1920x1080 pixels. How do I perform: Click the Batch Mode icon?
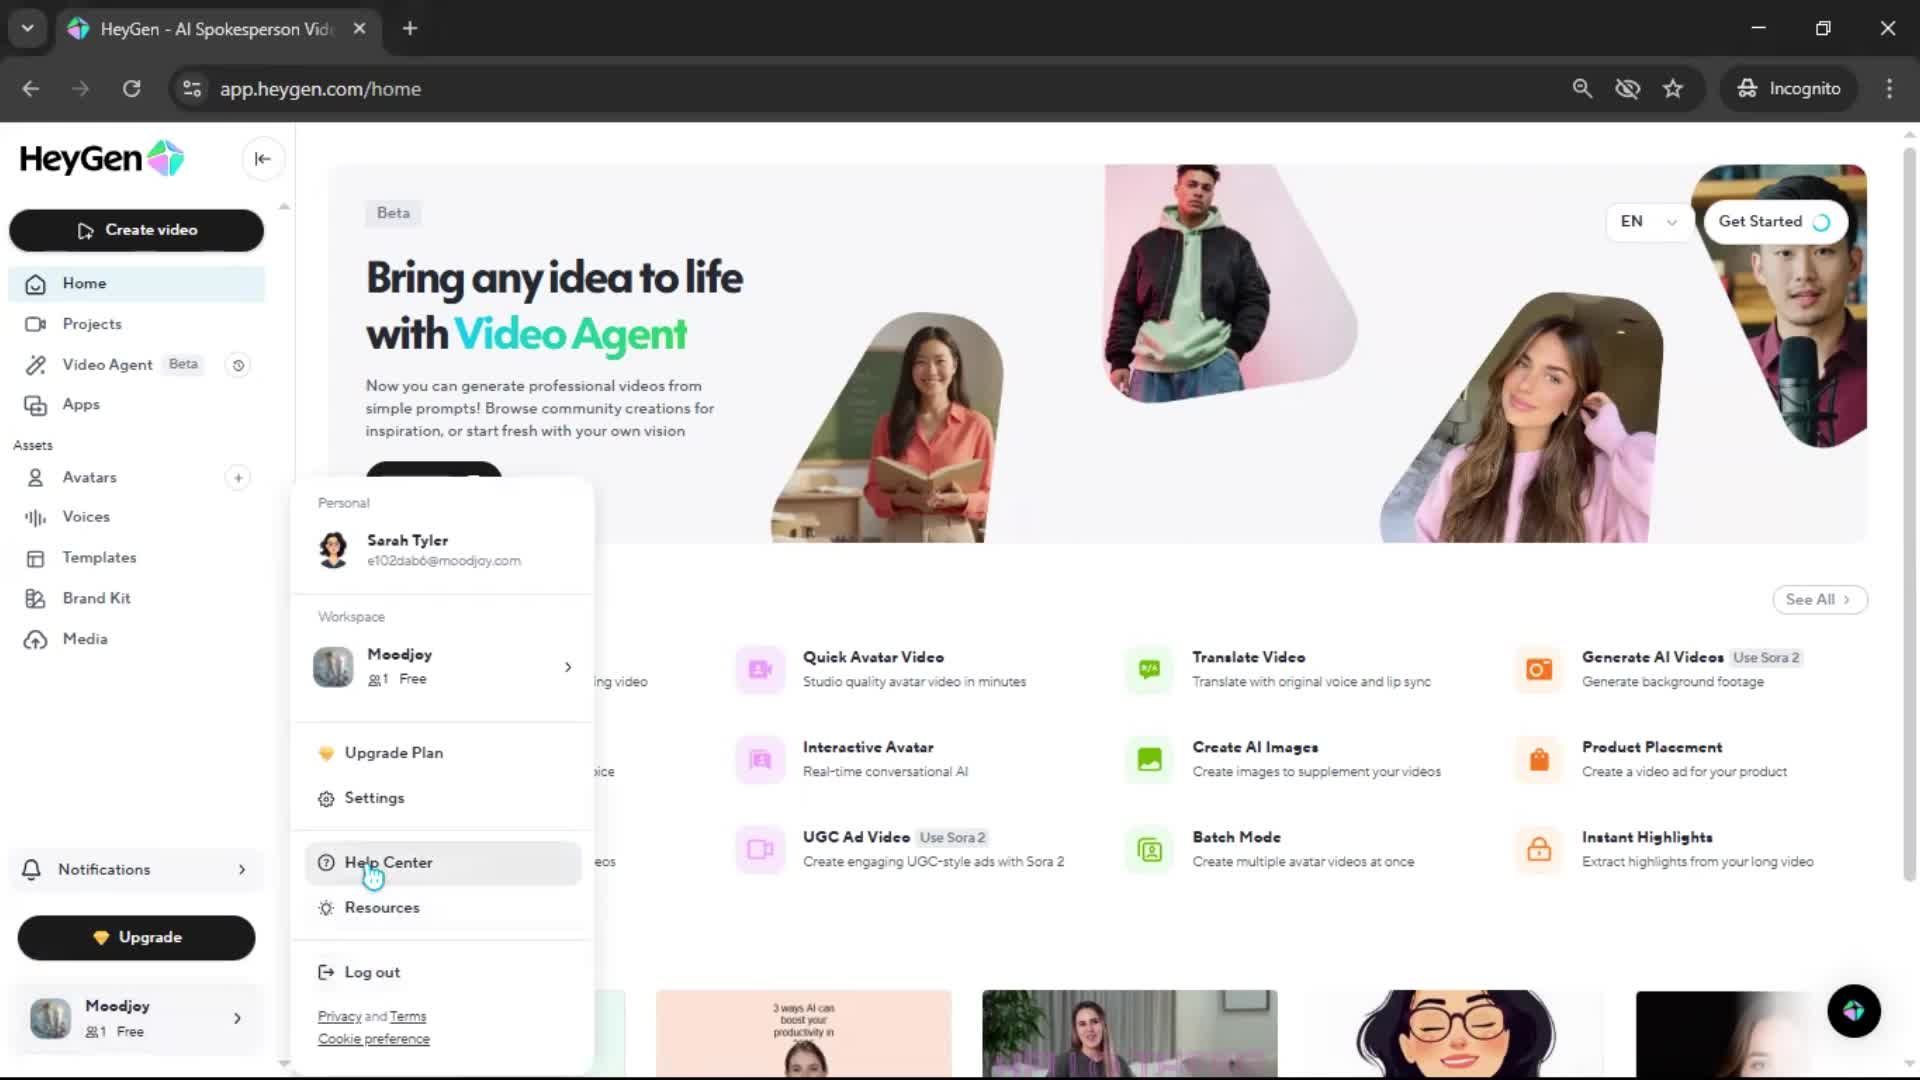click(1149, 849)
